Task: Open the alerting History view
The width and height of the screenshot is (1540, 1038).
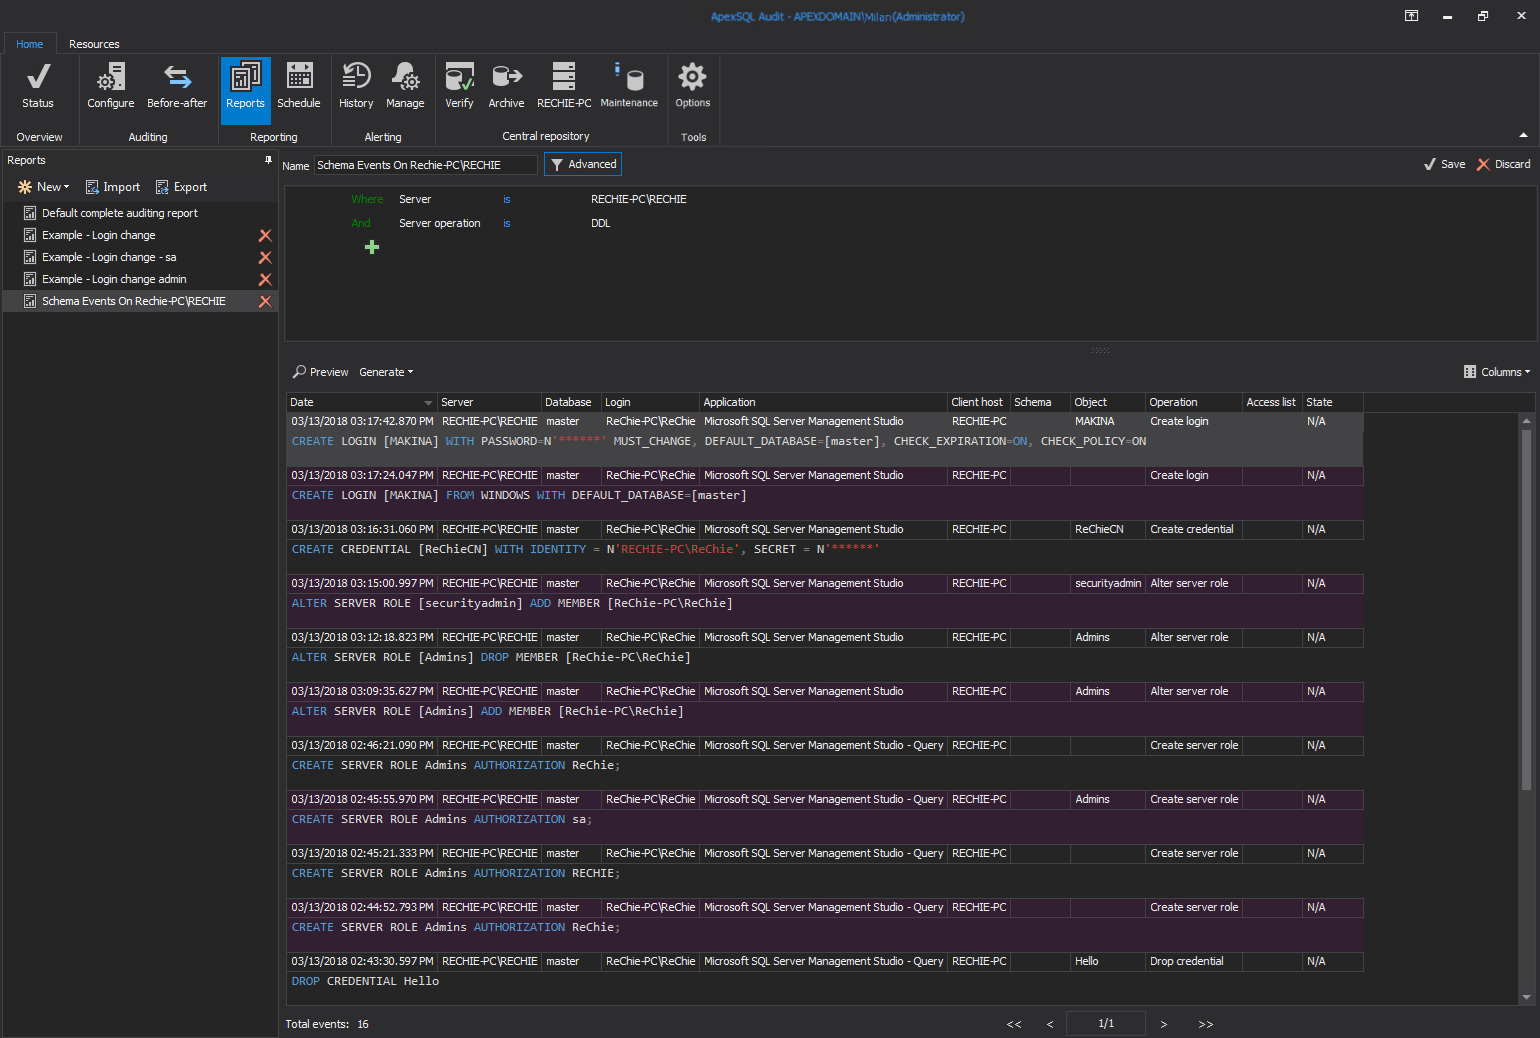Action: (x=355, y=87)
